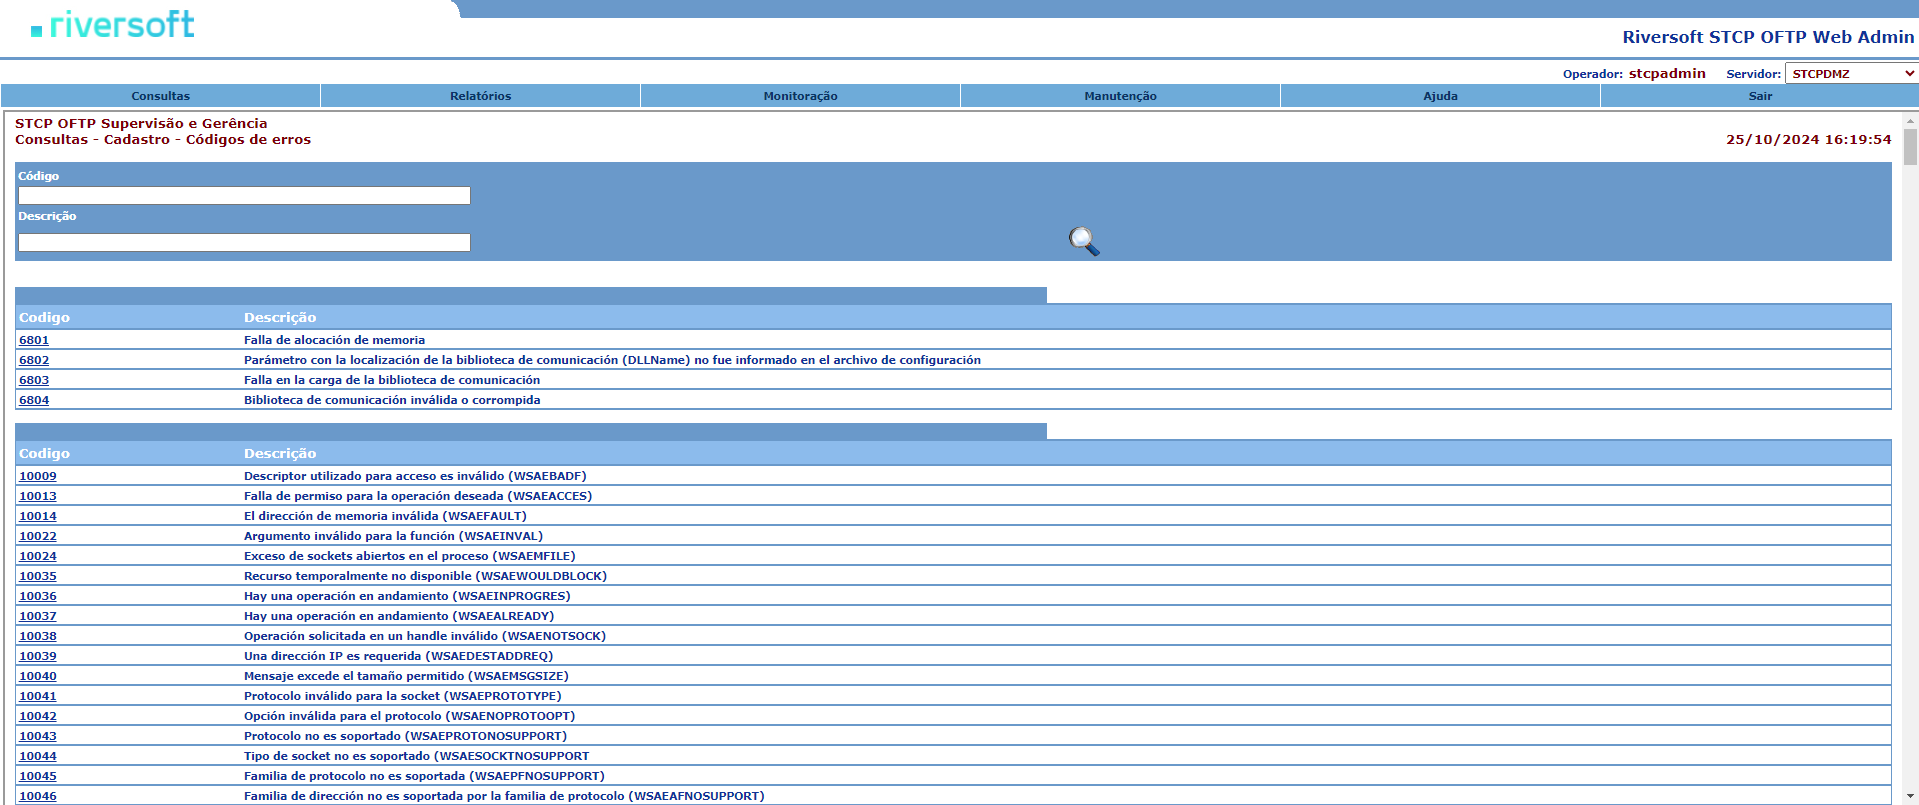Click the scrollbar down arrow
Screen dimensions: 1919x805
coord(1910,796)
